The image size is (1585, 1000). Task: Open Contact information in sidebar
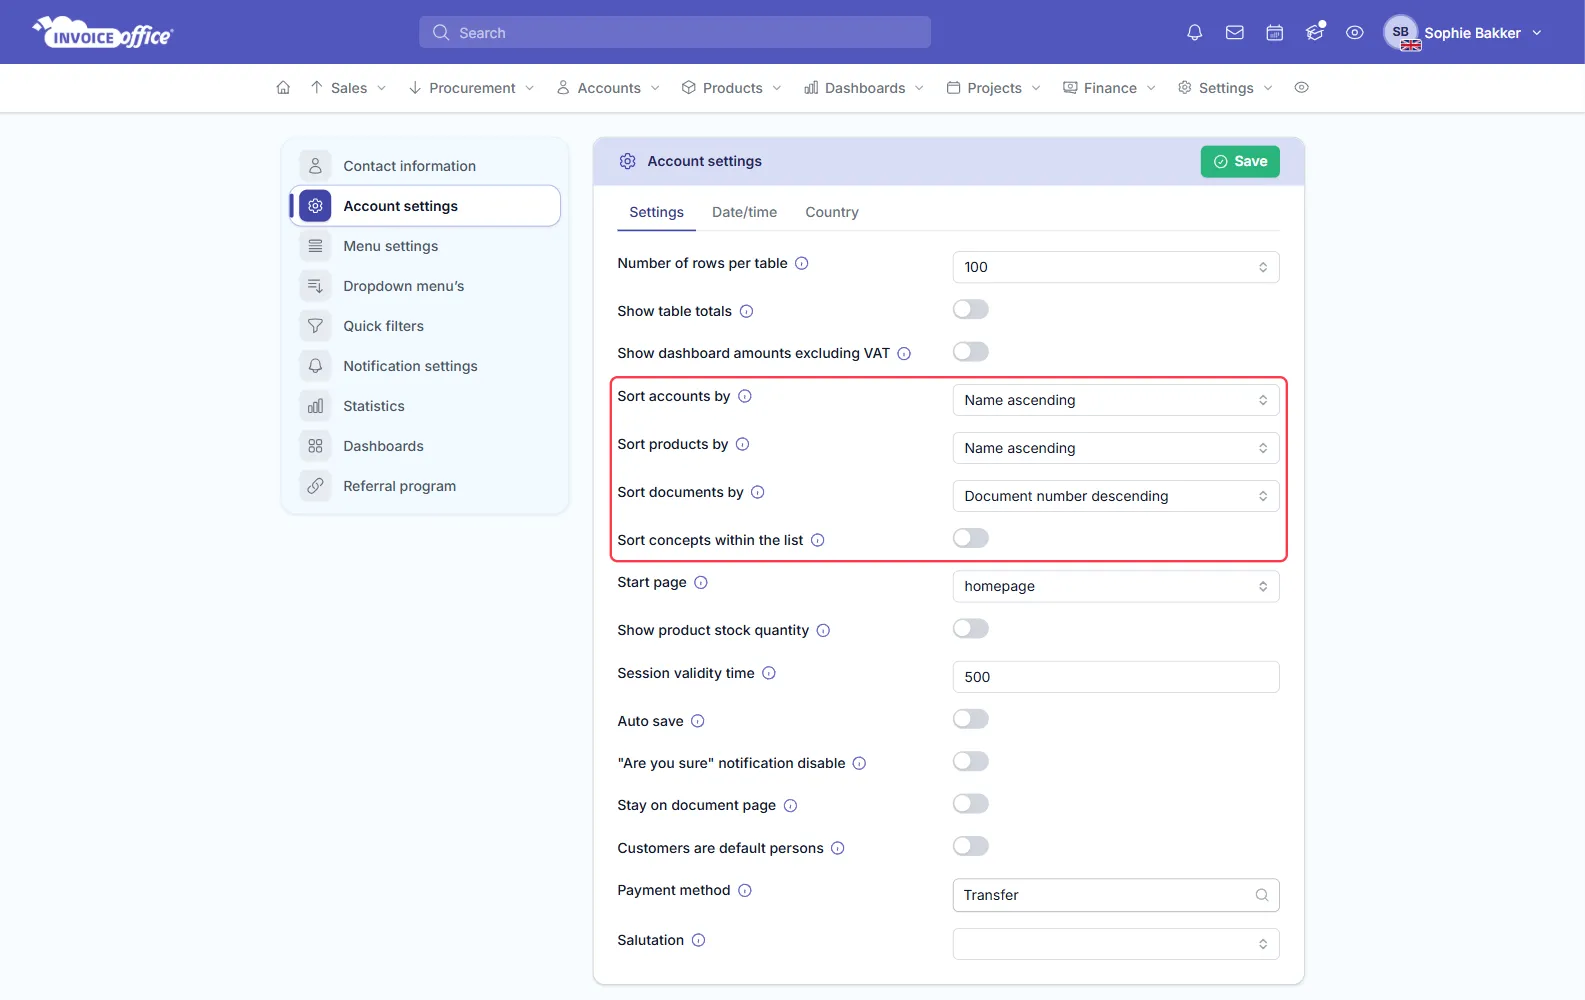pyautogui.click(x=425, y=166)
